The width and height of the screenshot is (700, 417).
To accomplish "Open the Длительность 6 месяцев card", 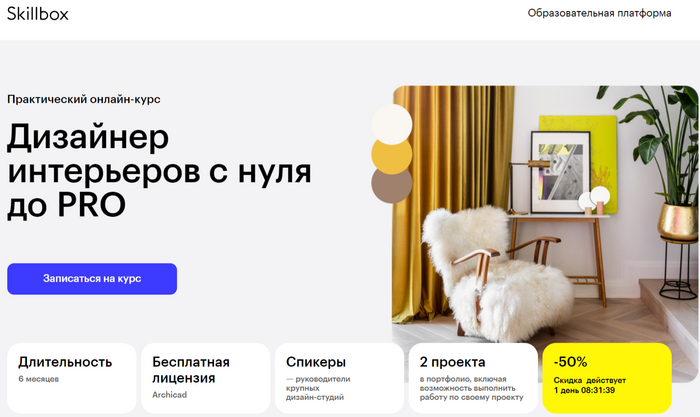I will 72,378.
